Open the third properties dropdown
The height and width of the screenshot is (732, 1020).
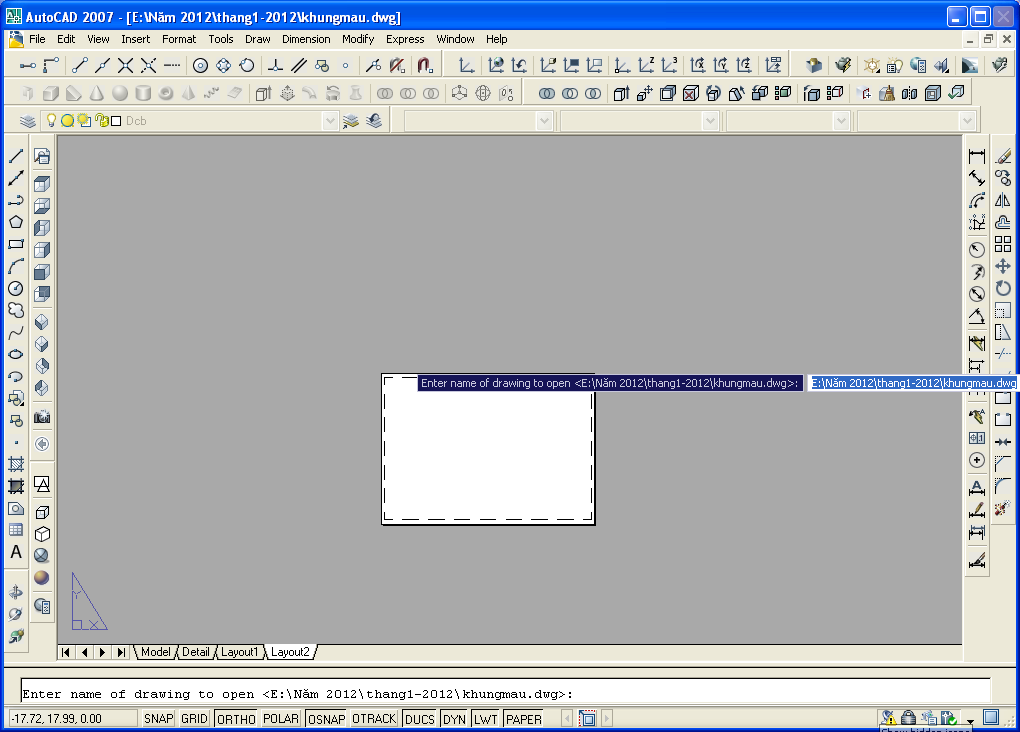(841, 121)
